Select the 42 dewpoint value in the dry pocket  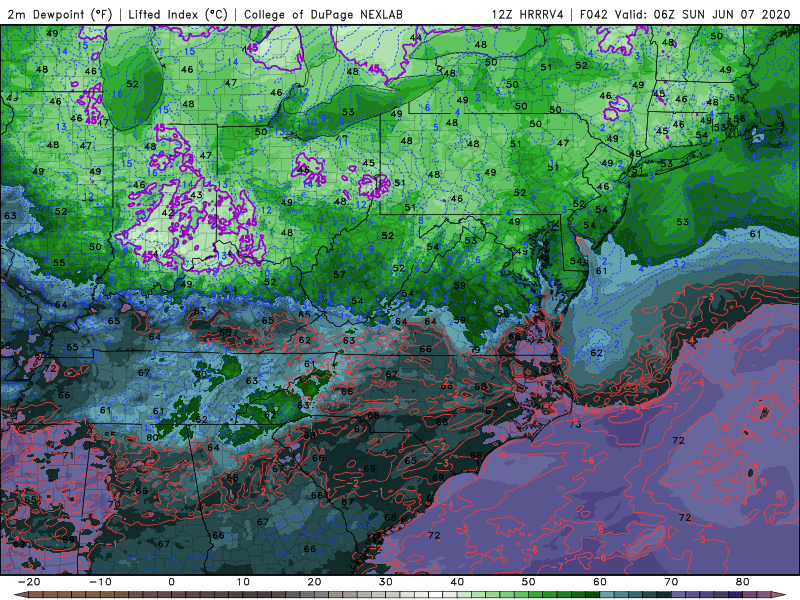[168, 212]
